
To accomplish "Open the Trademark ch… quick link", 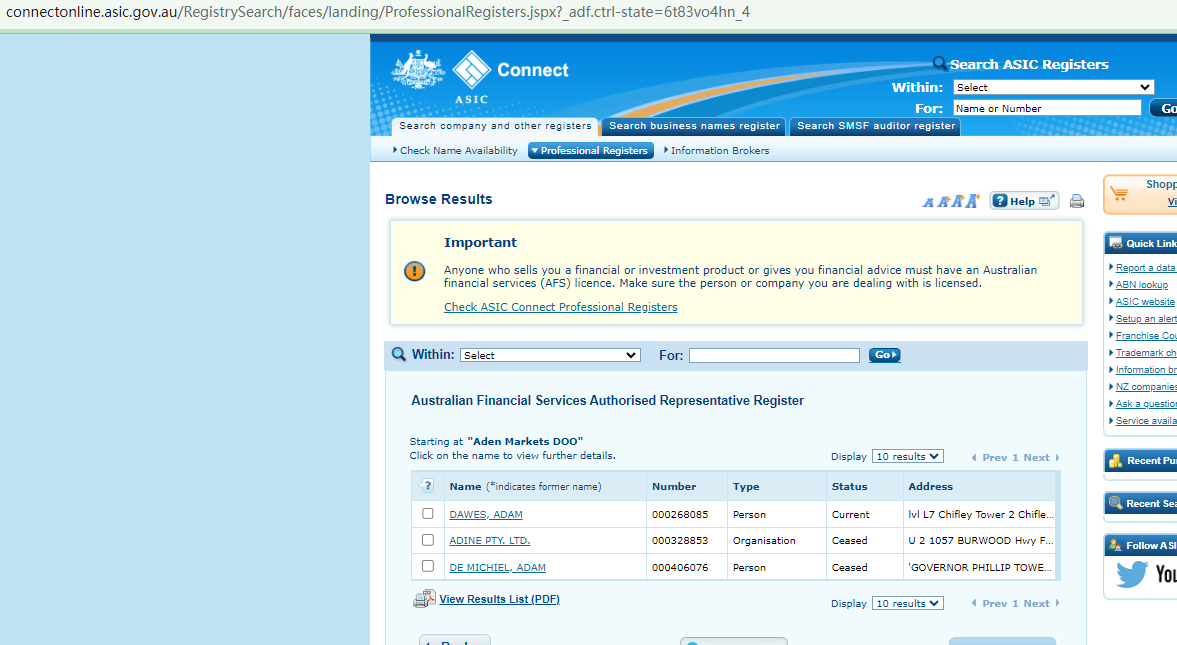I will [1145, 353].
